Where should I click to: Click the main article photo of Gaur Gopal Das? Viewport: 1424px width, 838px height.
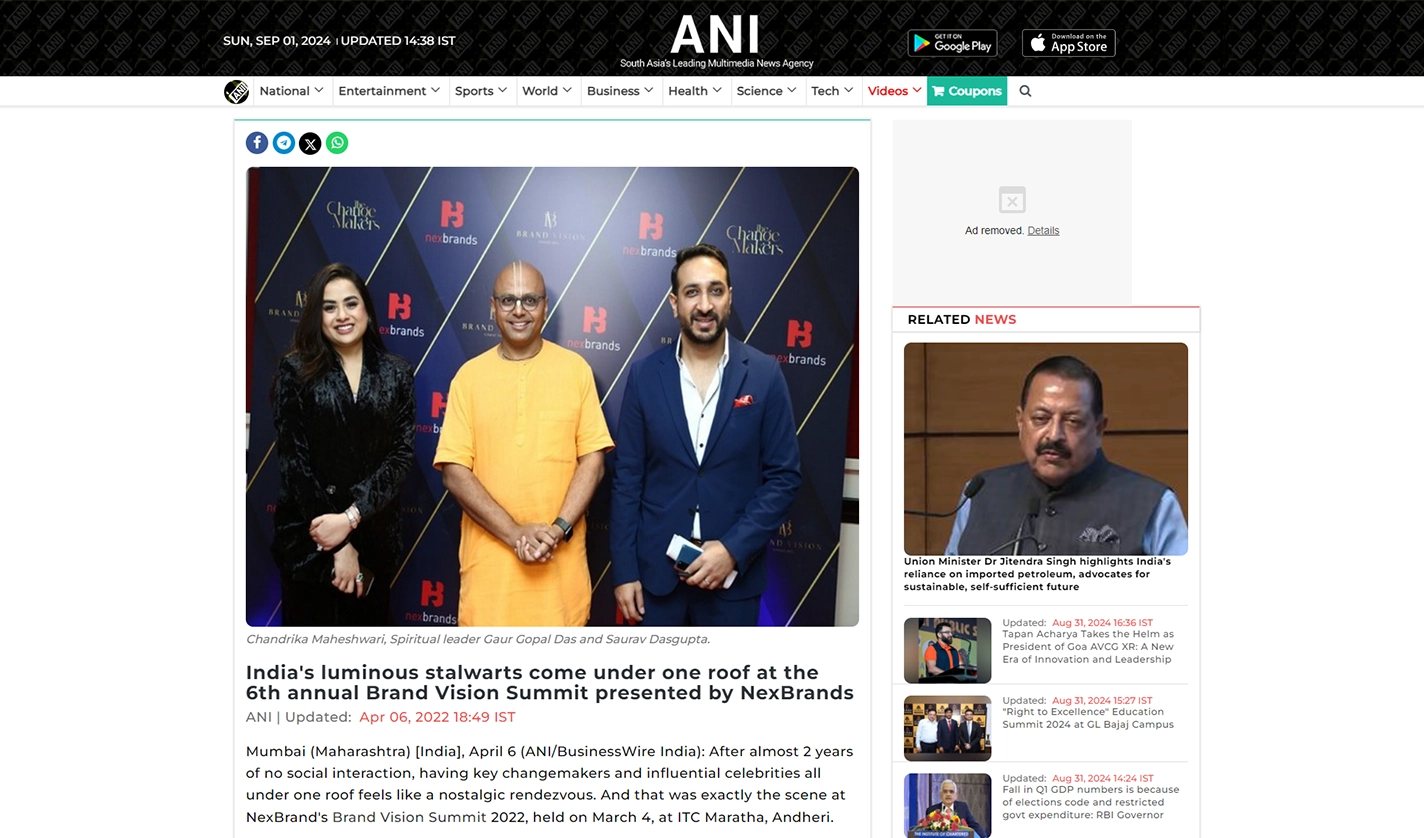pyautogui.click(x=552, y=397)
